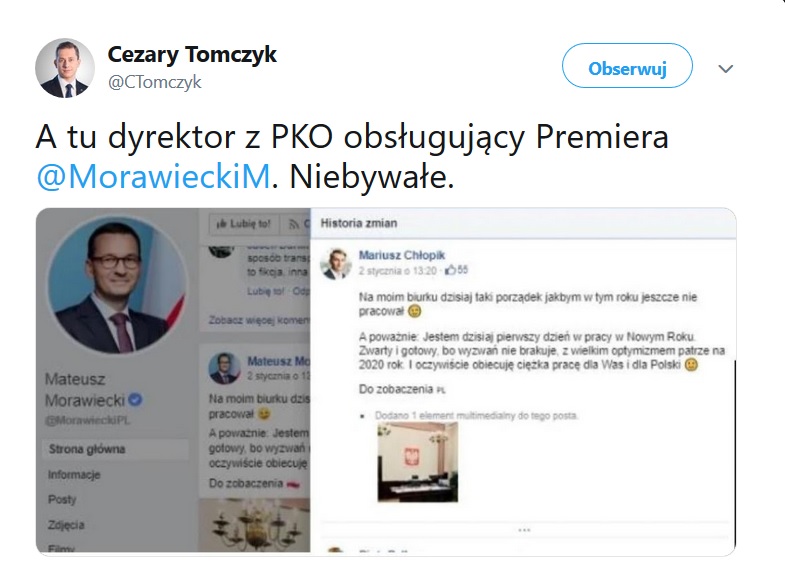
Task: Open Mateusz Morawiecki's round profile picture
Action: click(118, 284)
